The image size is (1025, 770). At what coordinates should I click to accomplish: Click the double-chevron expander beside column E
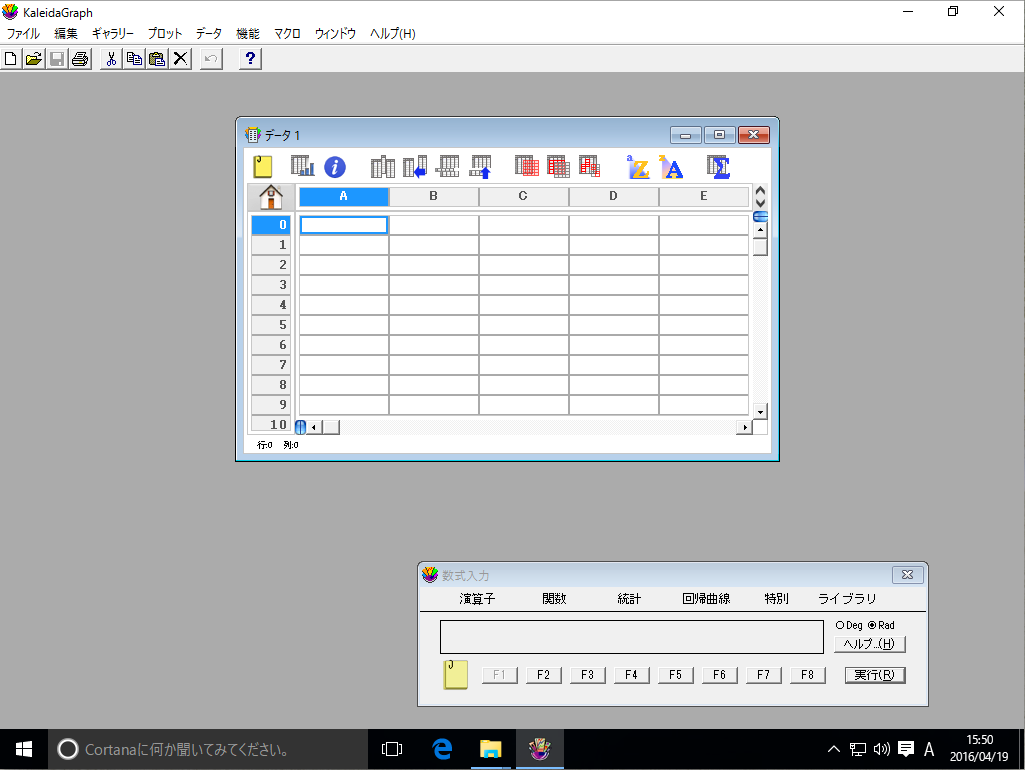[x=760, y=197]
